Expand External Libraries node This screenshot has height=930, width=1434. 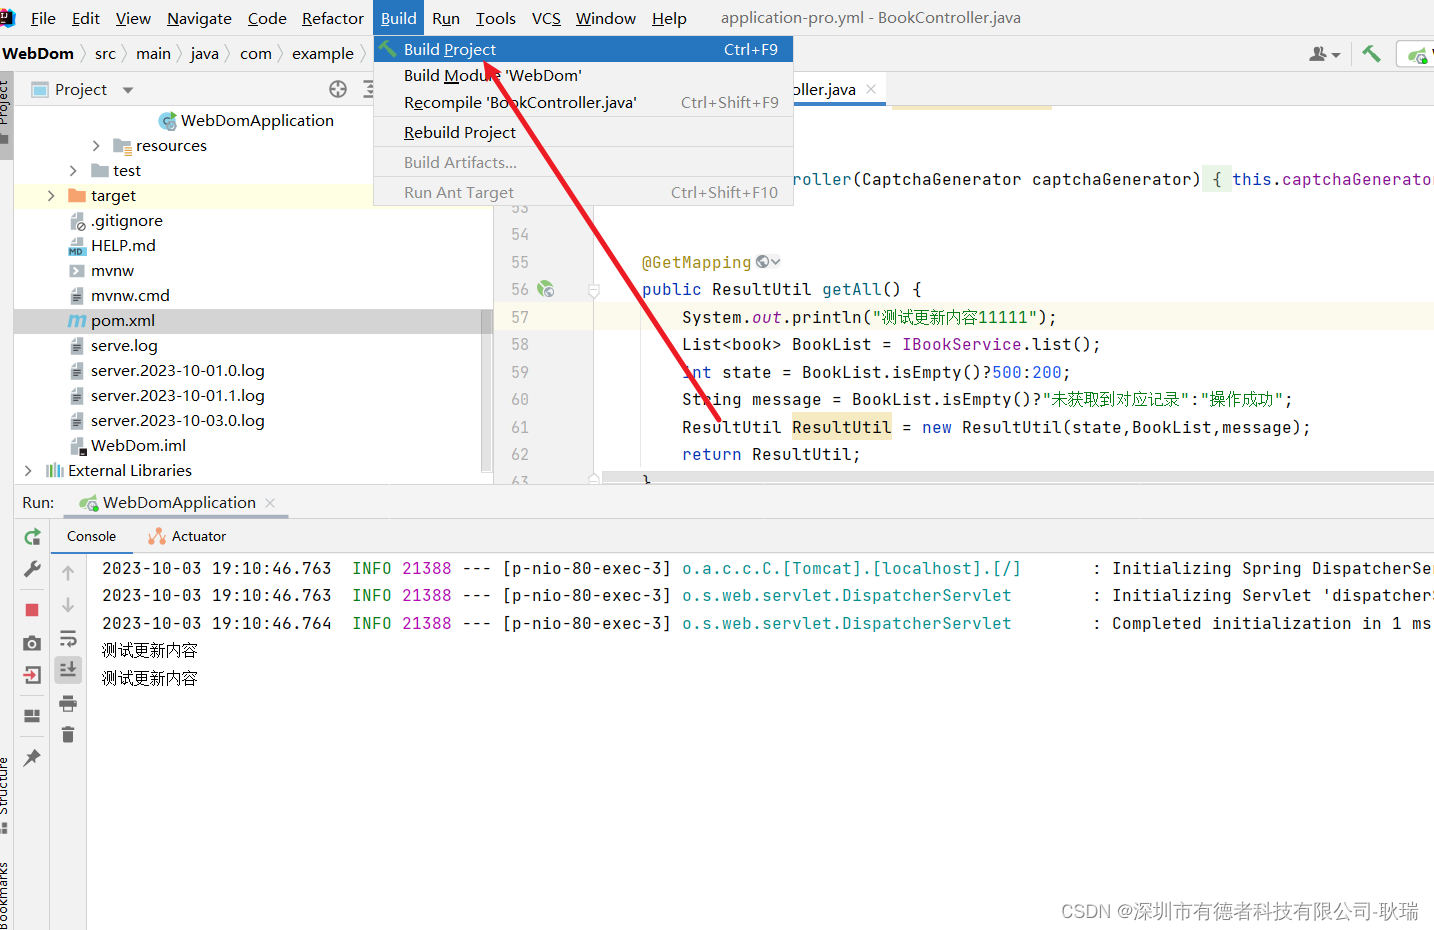click(x=28, y=471)
